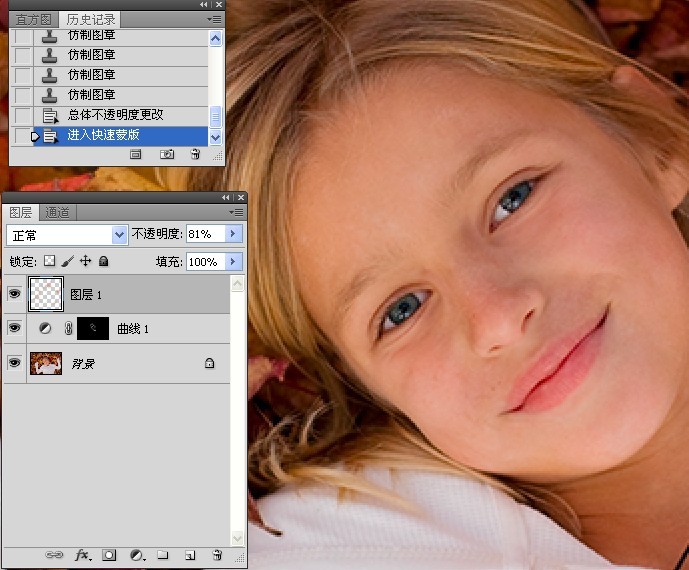Switch to the 图层 tab
689x570 pixels.
click(x=21, y=213)
